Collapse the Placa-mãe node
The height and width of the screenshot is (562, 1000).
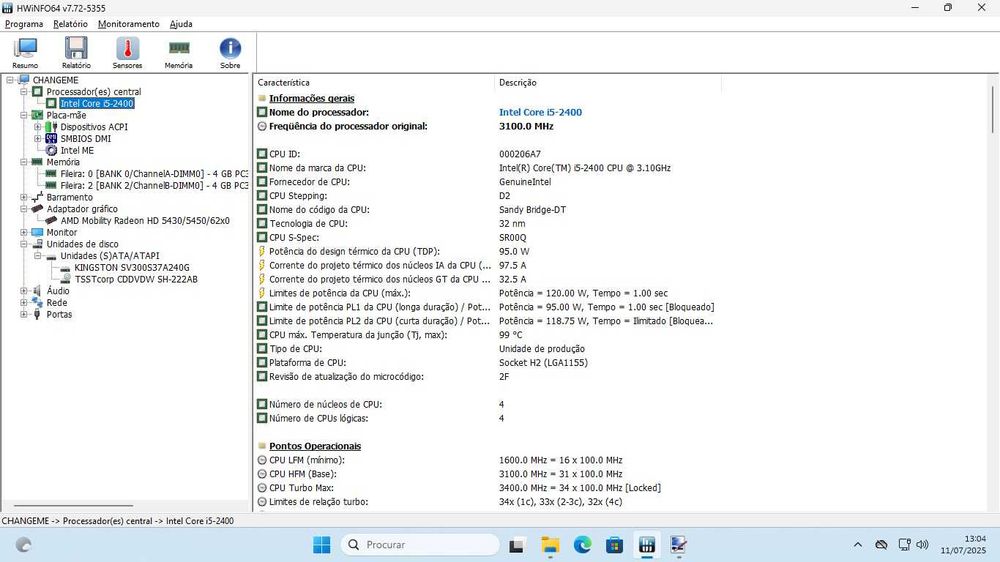point(24,115)
